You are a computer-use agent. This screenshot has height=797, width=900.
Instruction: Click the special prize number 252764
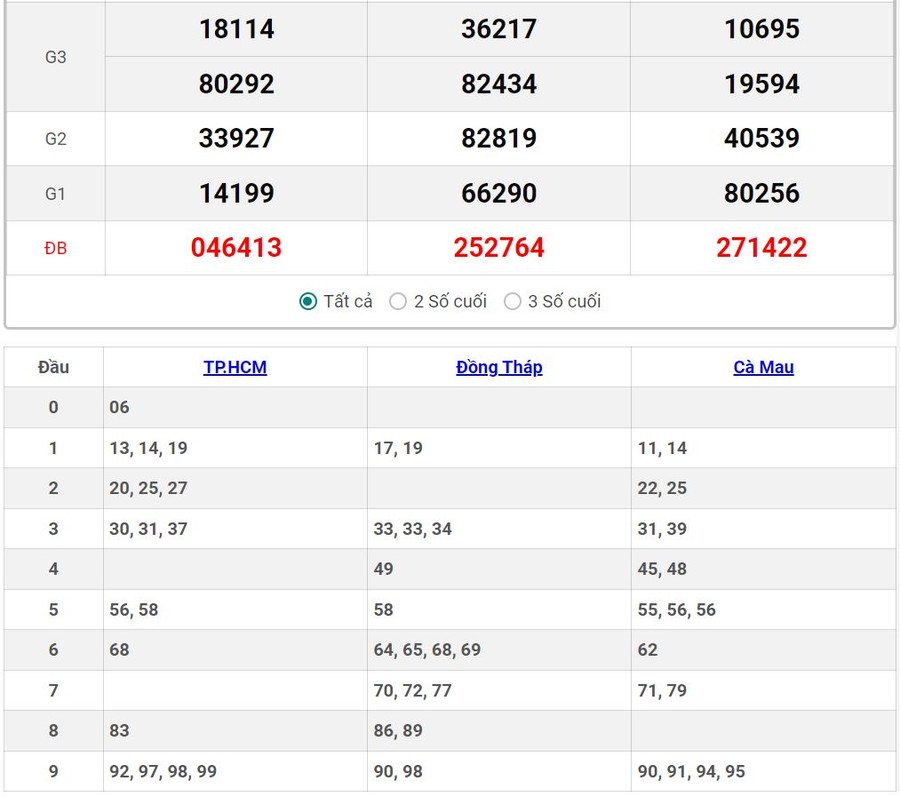pos(499,248)
